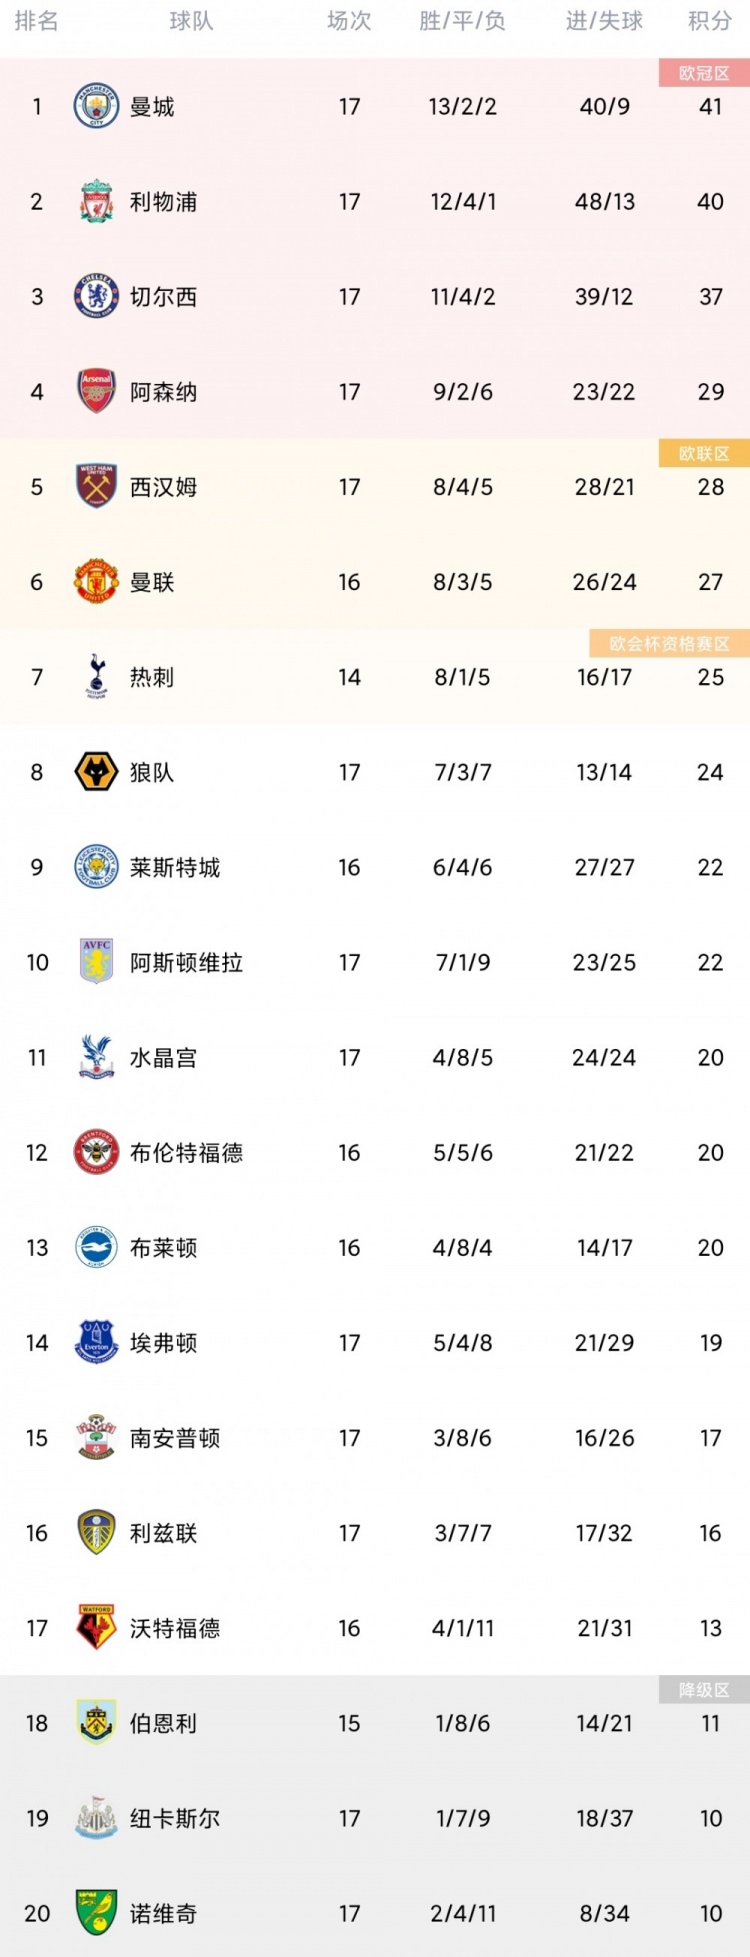Select the Chelsea club logo
Image resolution: width=750 pixels, height=1957 pixels.
point(96,296)
